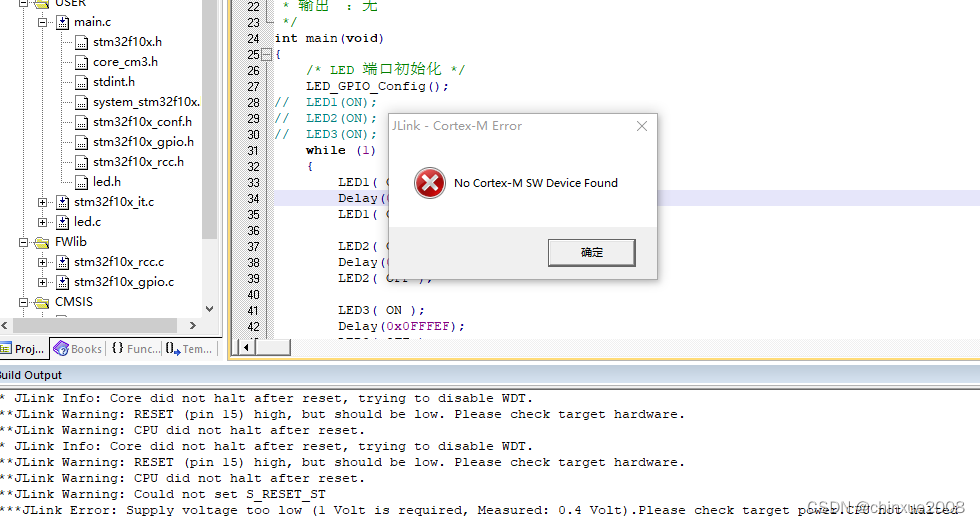Click led.h file name
This screenshot has height=523, width=980.
[x=107, y=182]
